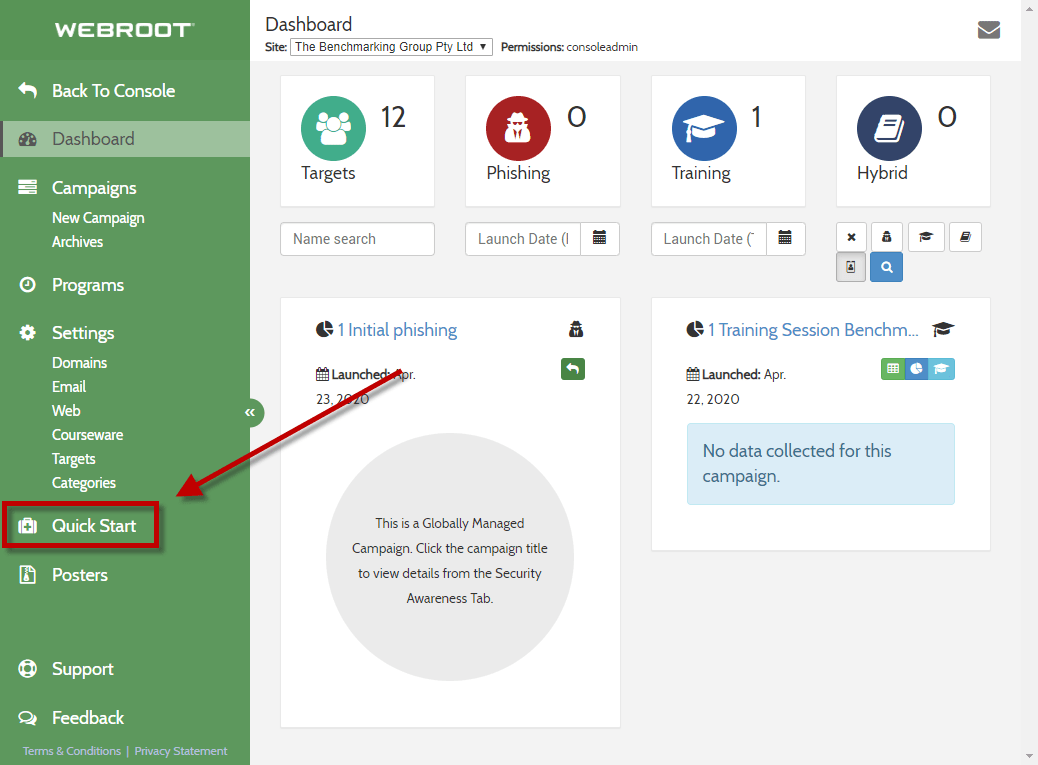The width and height of the screenshot is (1038, 765).
Task: Open Categories settings
Action: click(x=83, y=482)
